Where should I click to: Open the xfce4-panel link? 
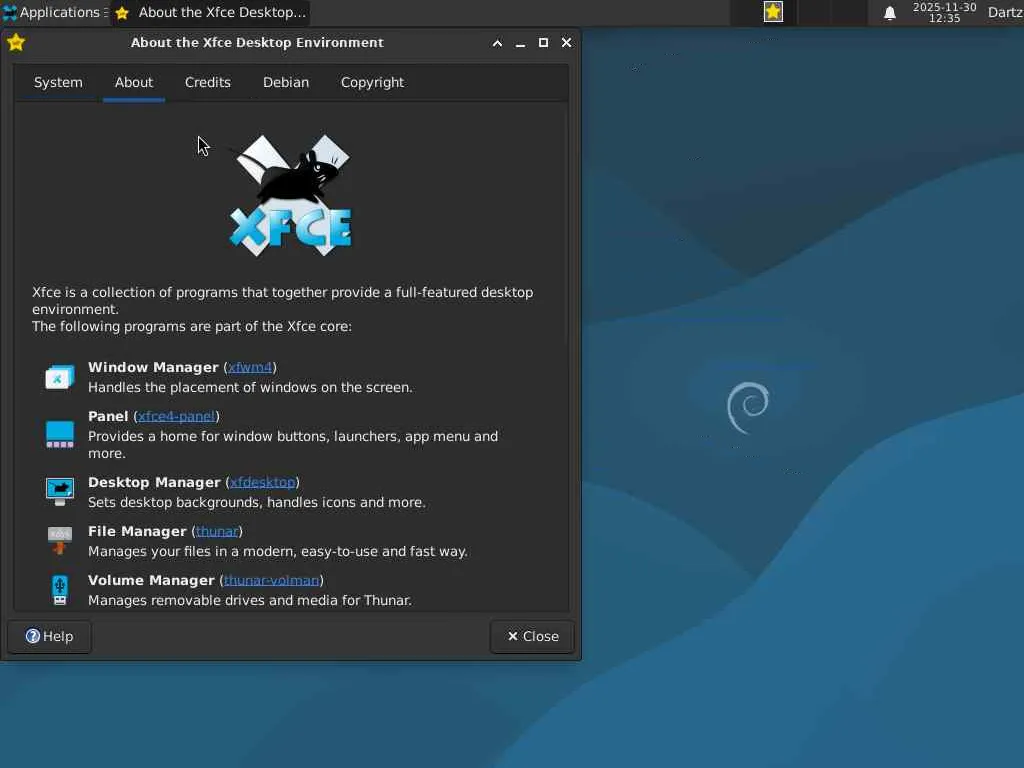(176, 416)
